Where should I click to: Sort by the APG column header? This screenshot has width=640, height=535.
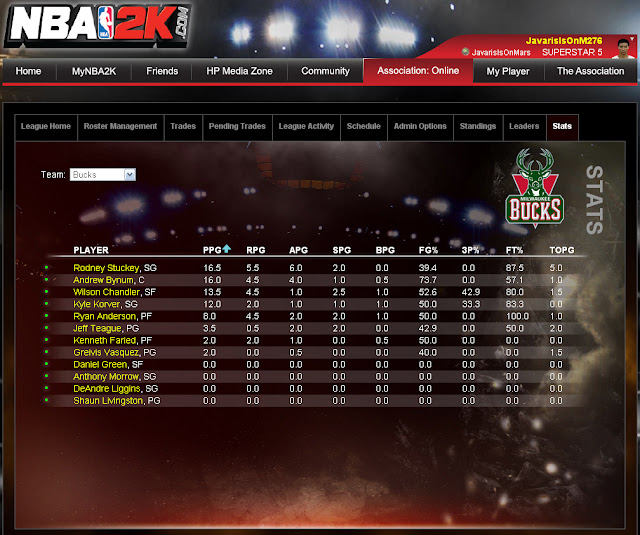click(x=298, y=250)
